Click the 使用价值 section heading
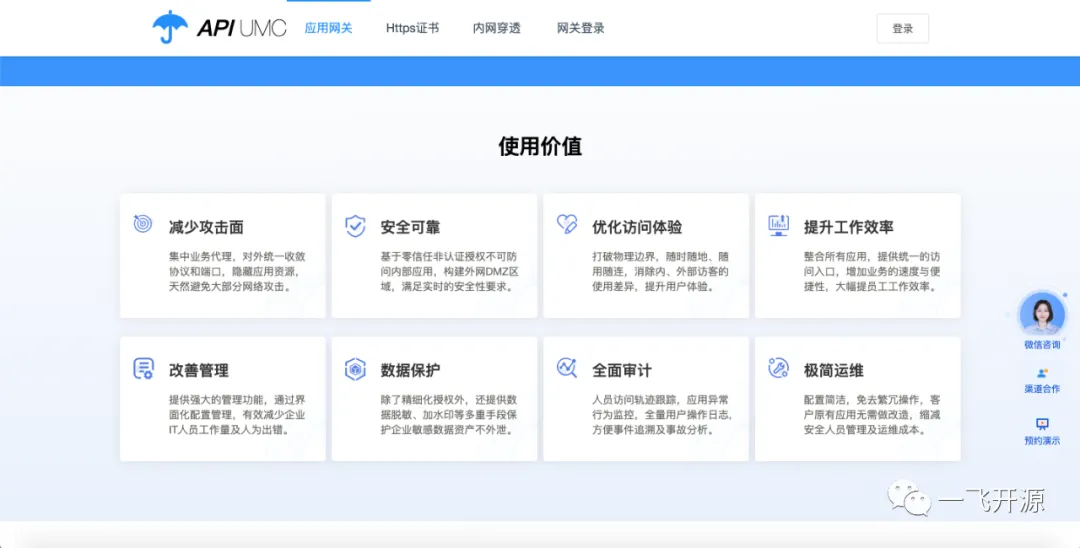 pyautogui.click(x=540, y=147)
